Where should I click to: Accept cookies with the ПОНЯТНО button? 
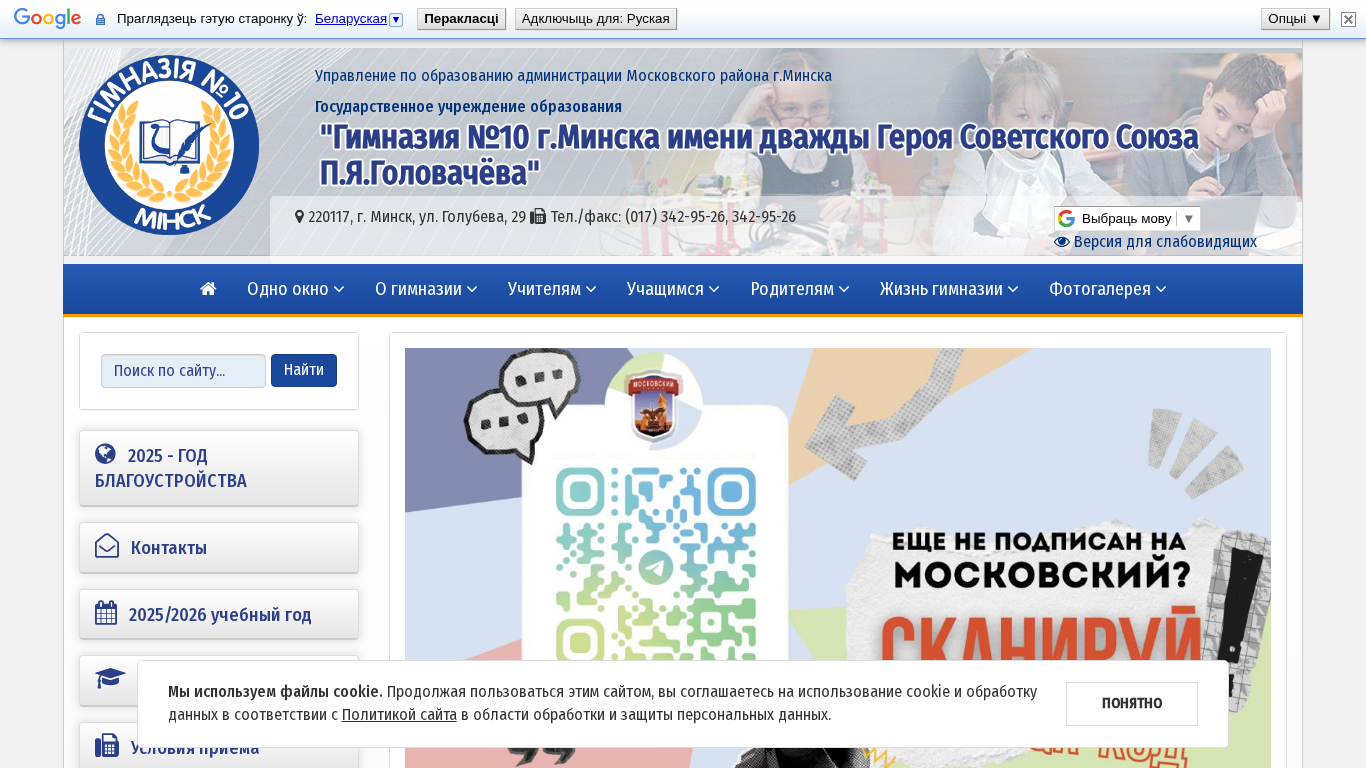pyautogui.click(x=1132, y=704)
